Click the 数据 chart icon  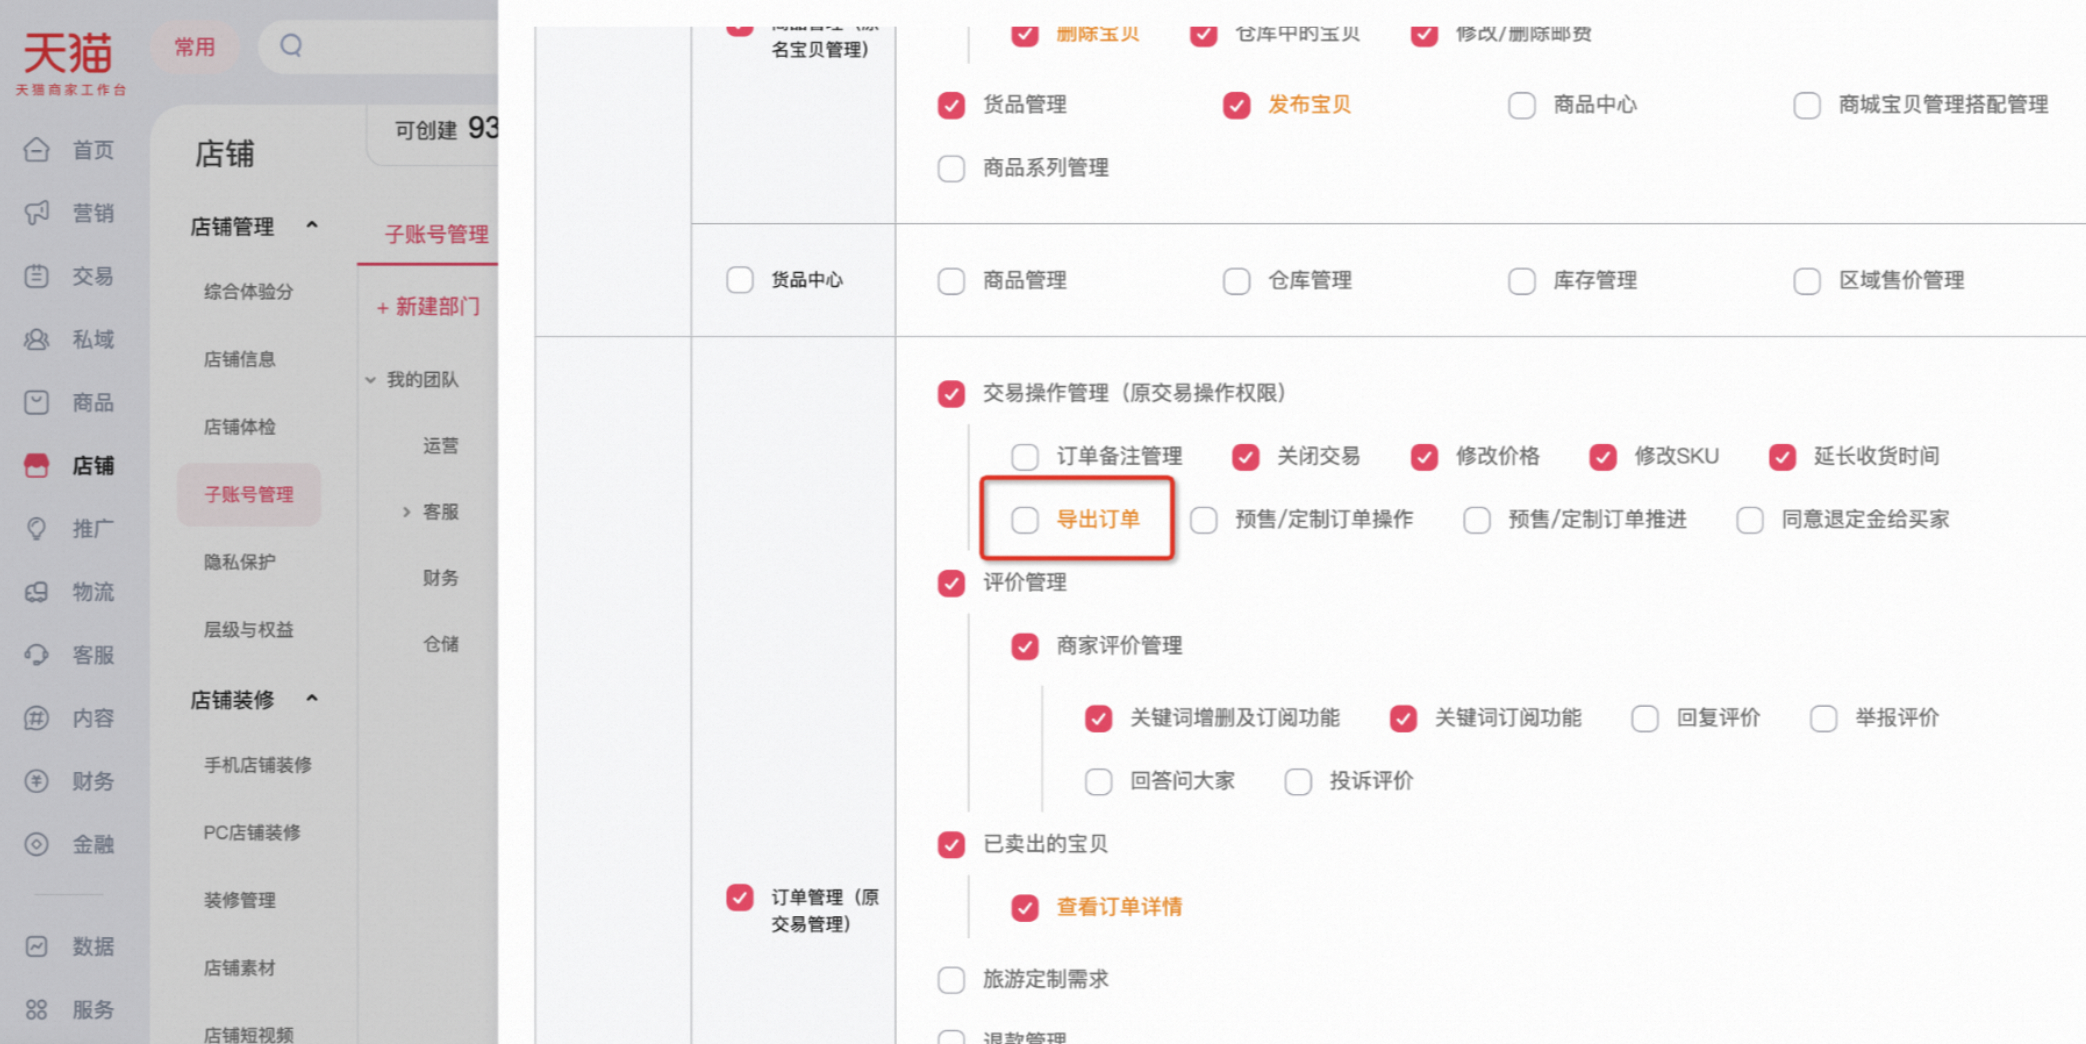pyautogui.click(x=37, y=946)
